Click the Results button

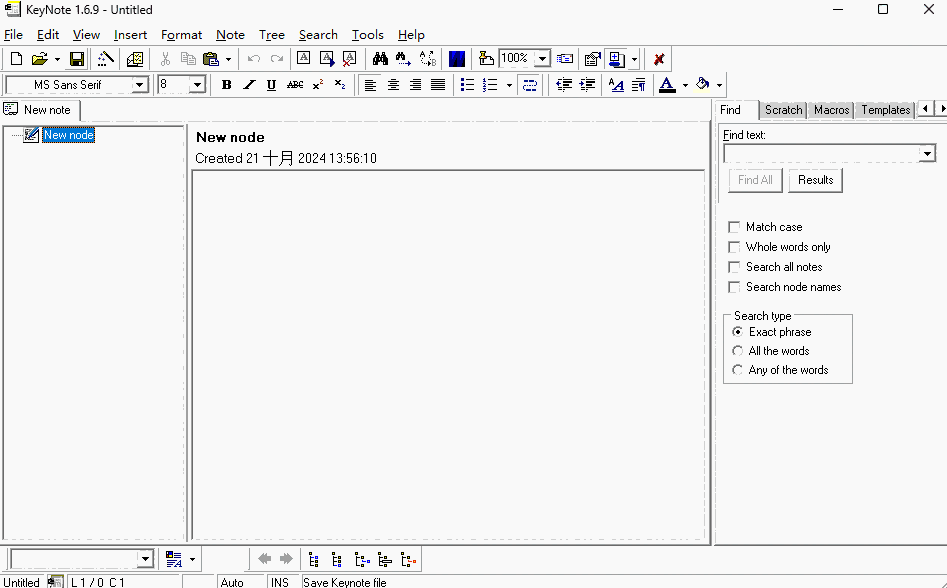[x=815, y=180]
